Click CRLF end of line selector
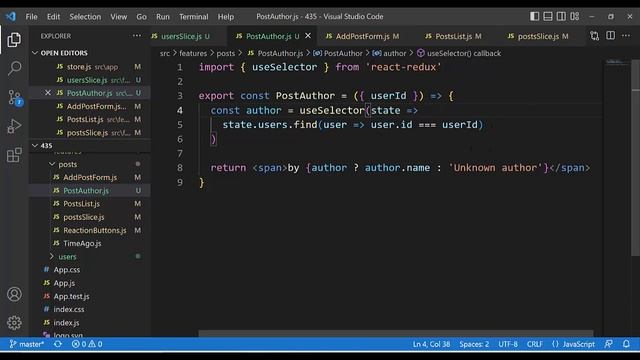Viewport: 640px width, 360px height. pyautogui.click(x=535, y=344)
